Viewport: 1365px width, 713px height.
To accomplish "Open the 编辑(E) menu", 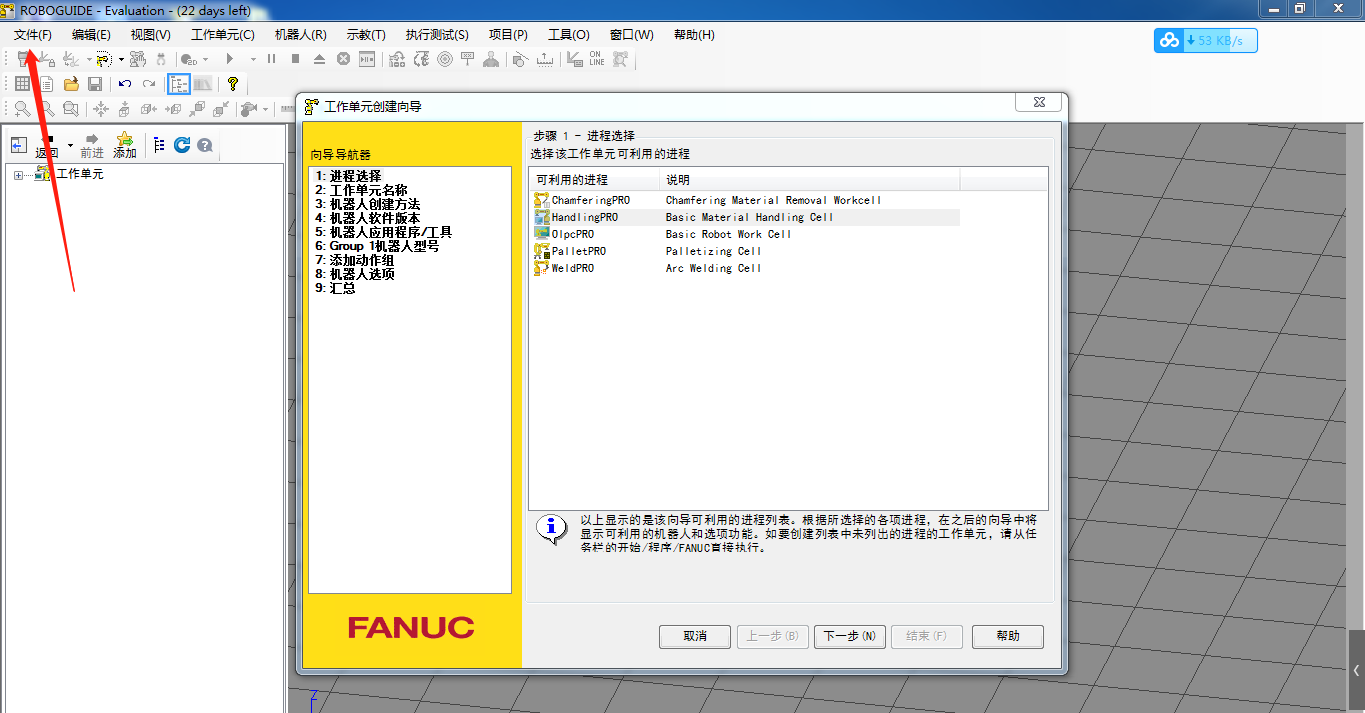I will [91, 35].
